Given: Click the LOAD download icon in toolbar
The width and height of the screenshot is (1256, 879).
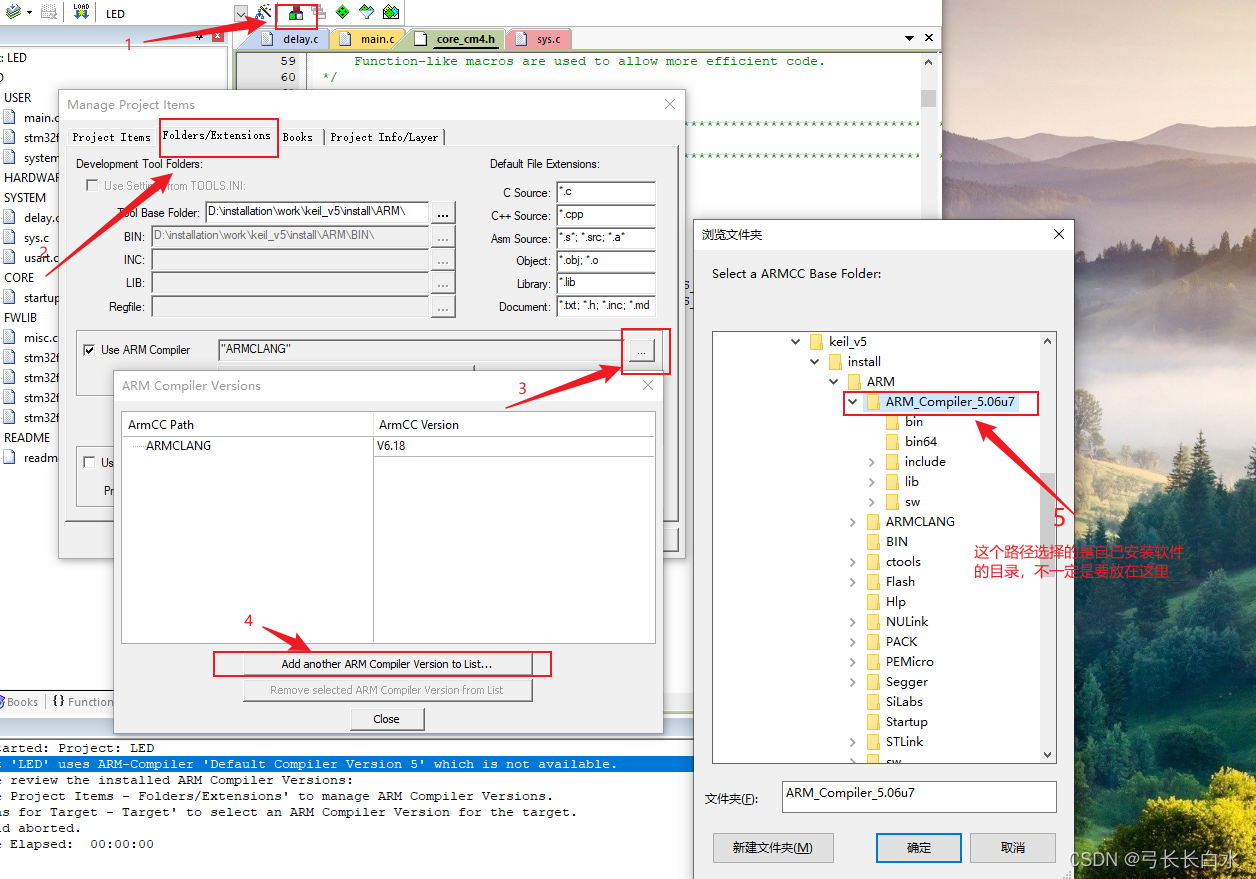Looking at the screenshot, I should (82, 13).
